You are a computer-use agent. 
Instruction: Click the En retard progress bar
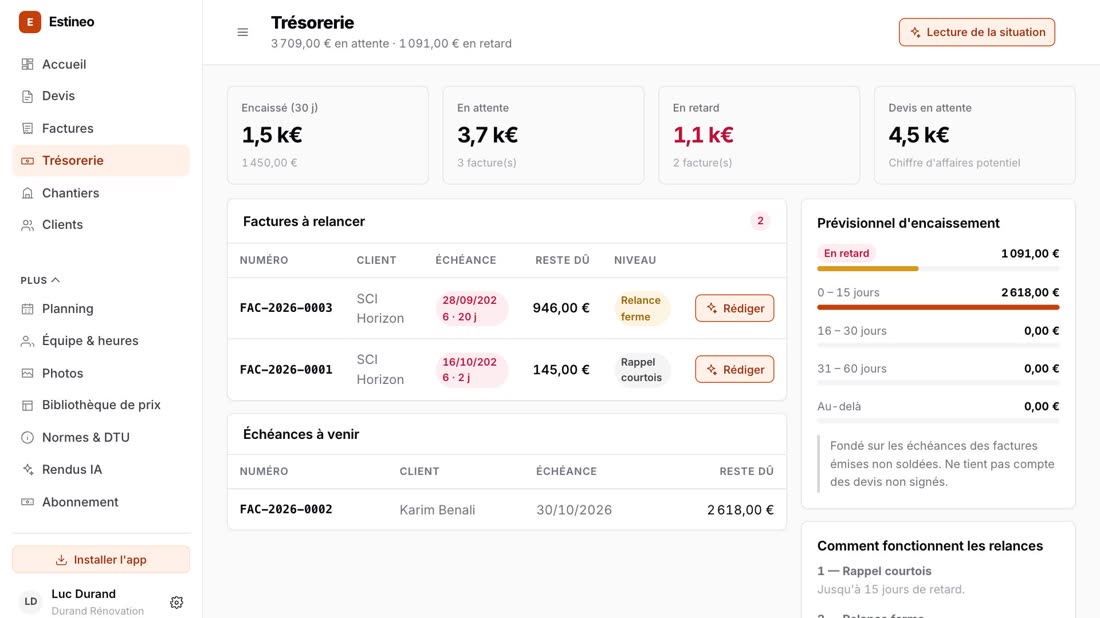pos(938,269)
